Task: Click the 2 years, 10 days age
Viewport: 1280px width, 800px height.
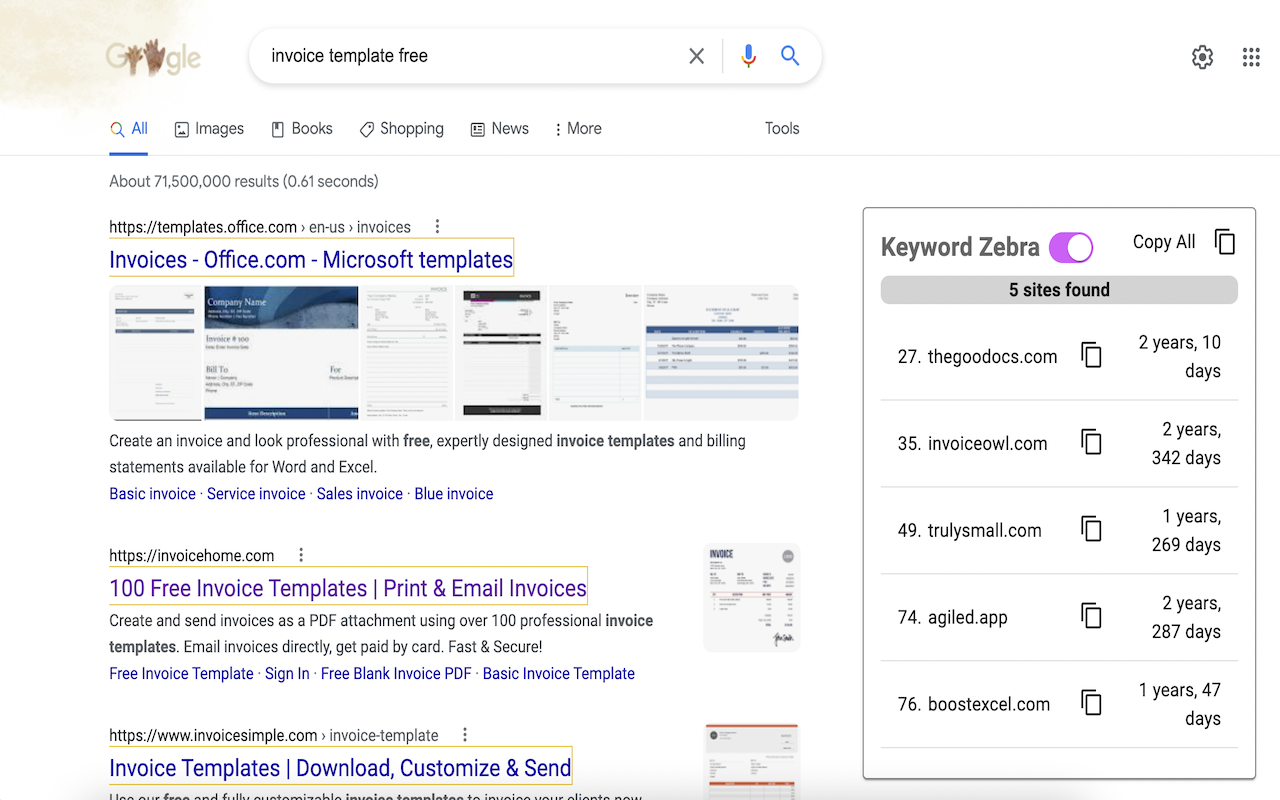Action: (1179, 357)
